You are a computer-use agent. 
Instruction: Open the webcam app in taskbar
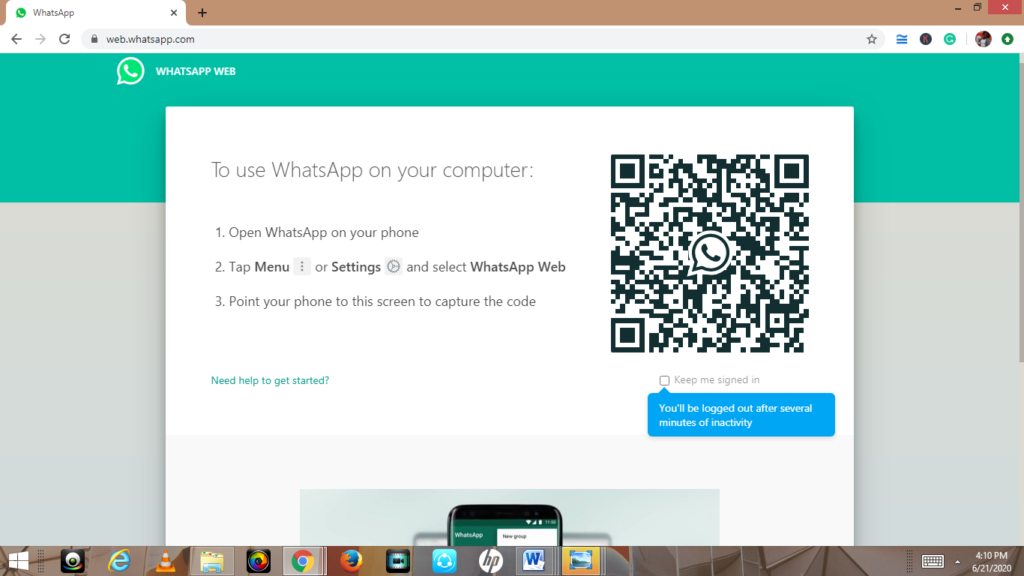click(x=72, y=561)
